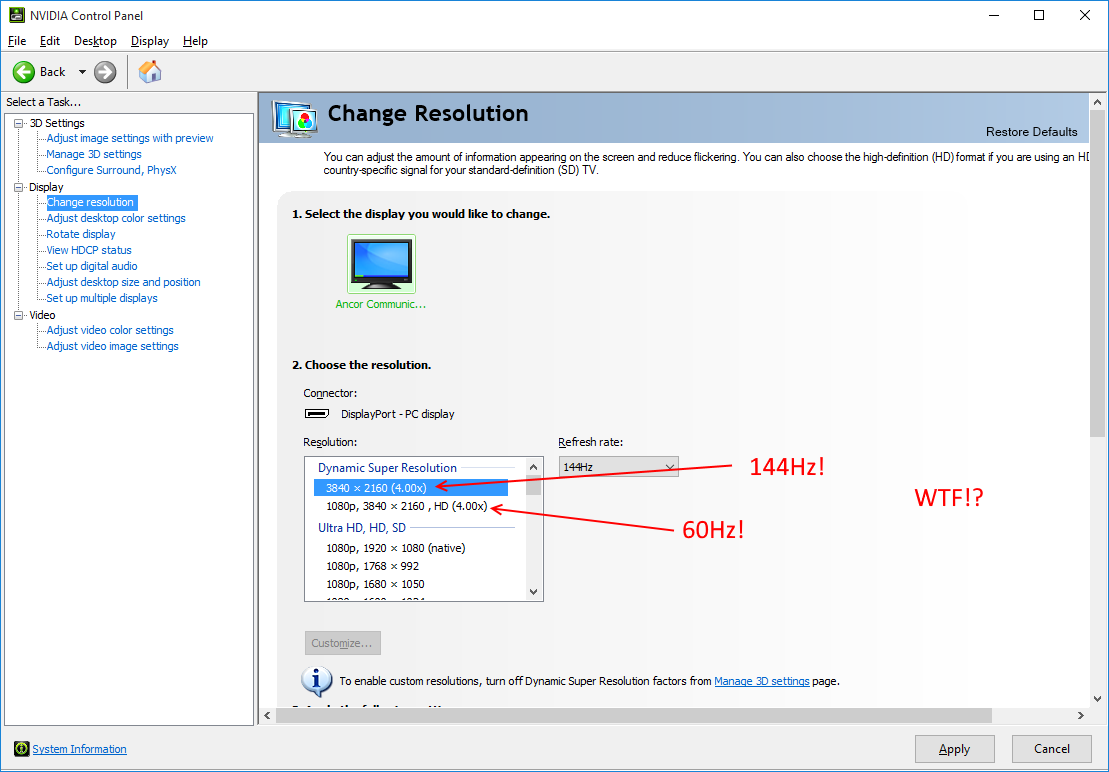The height and width of the screenshot is (772, 1109).
Task: Select the Ancor Communications monitor icon
Action: 381,264
